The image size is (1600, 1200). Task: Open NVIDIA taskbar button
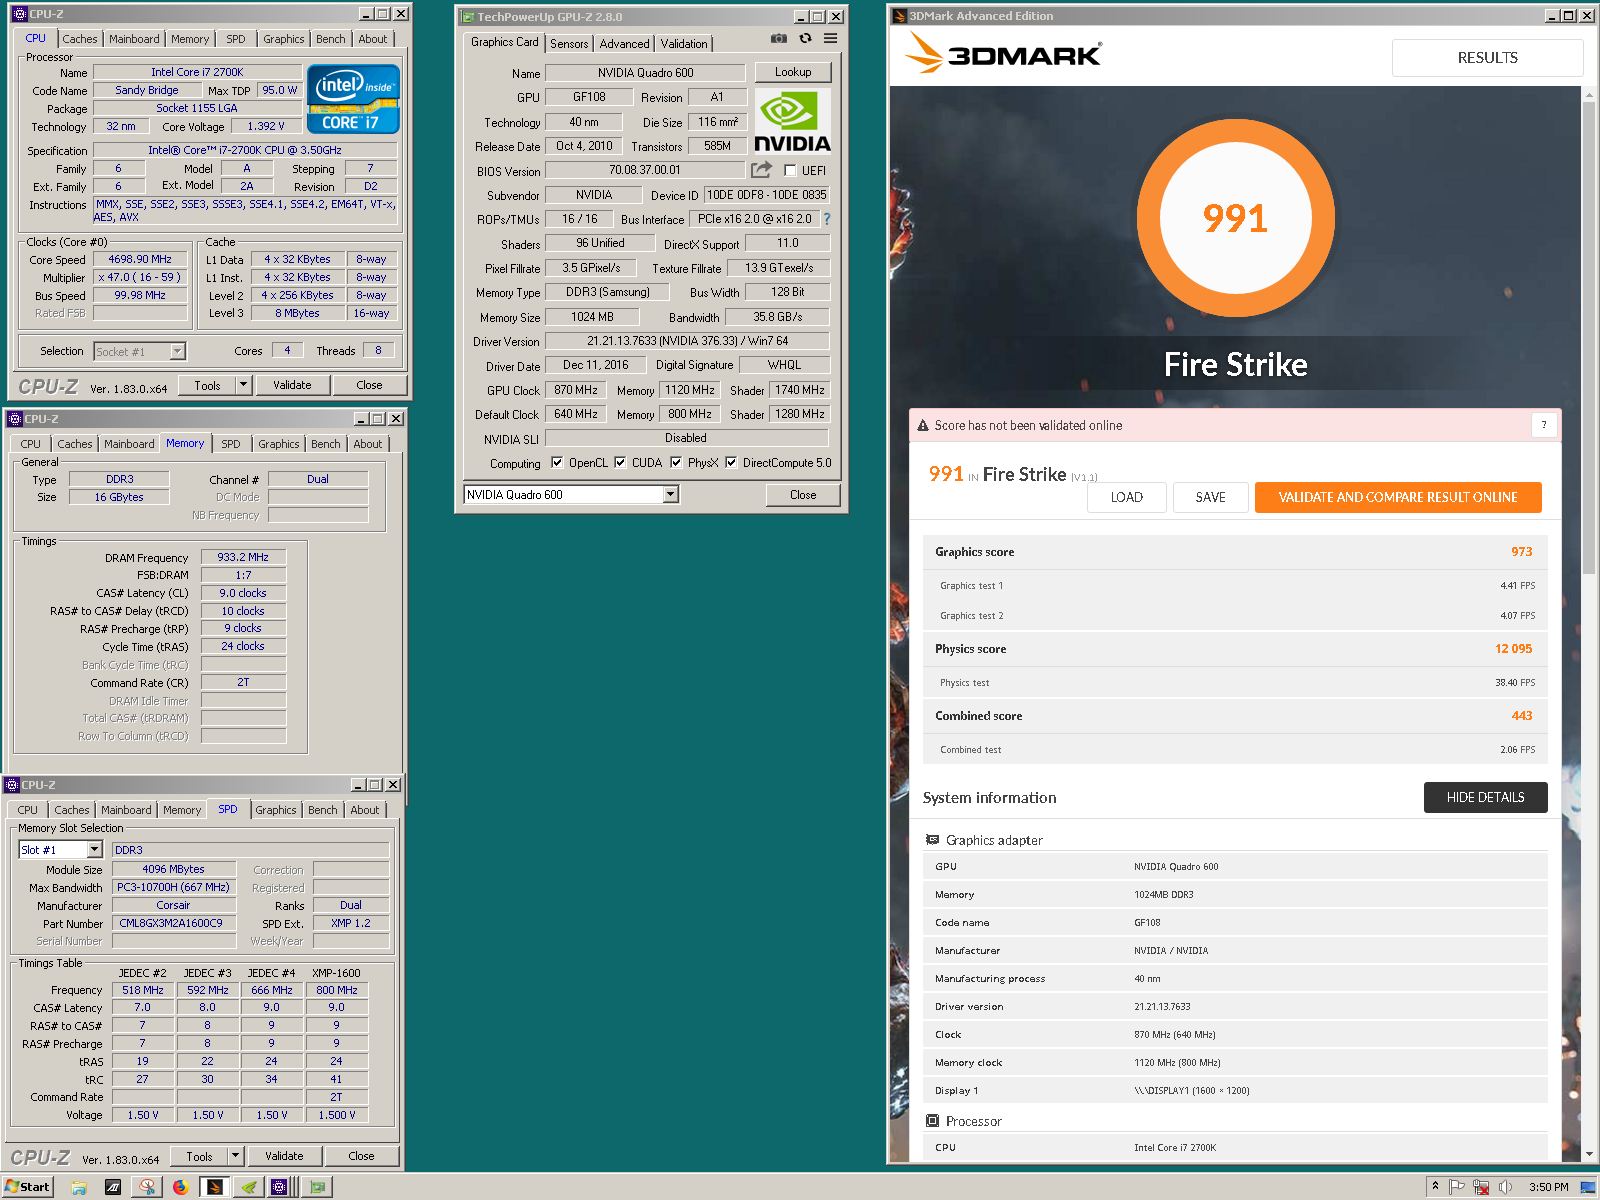coord(248,1187)
